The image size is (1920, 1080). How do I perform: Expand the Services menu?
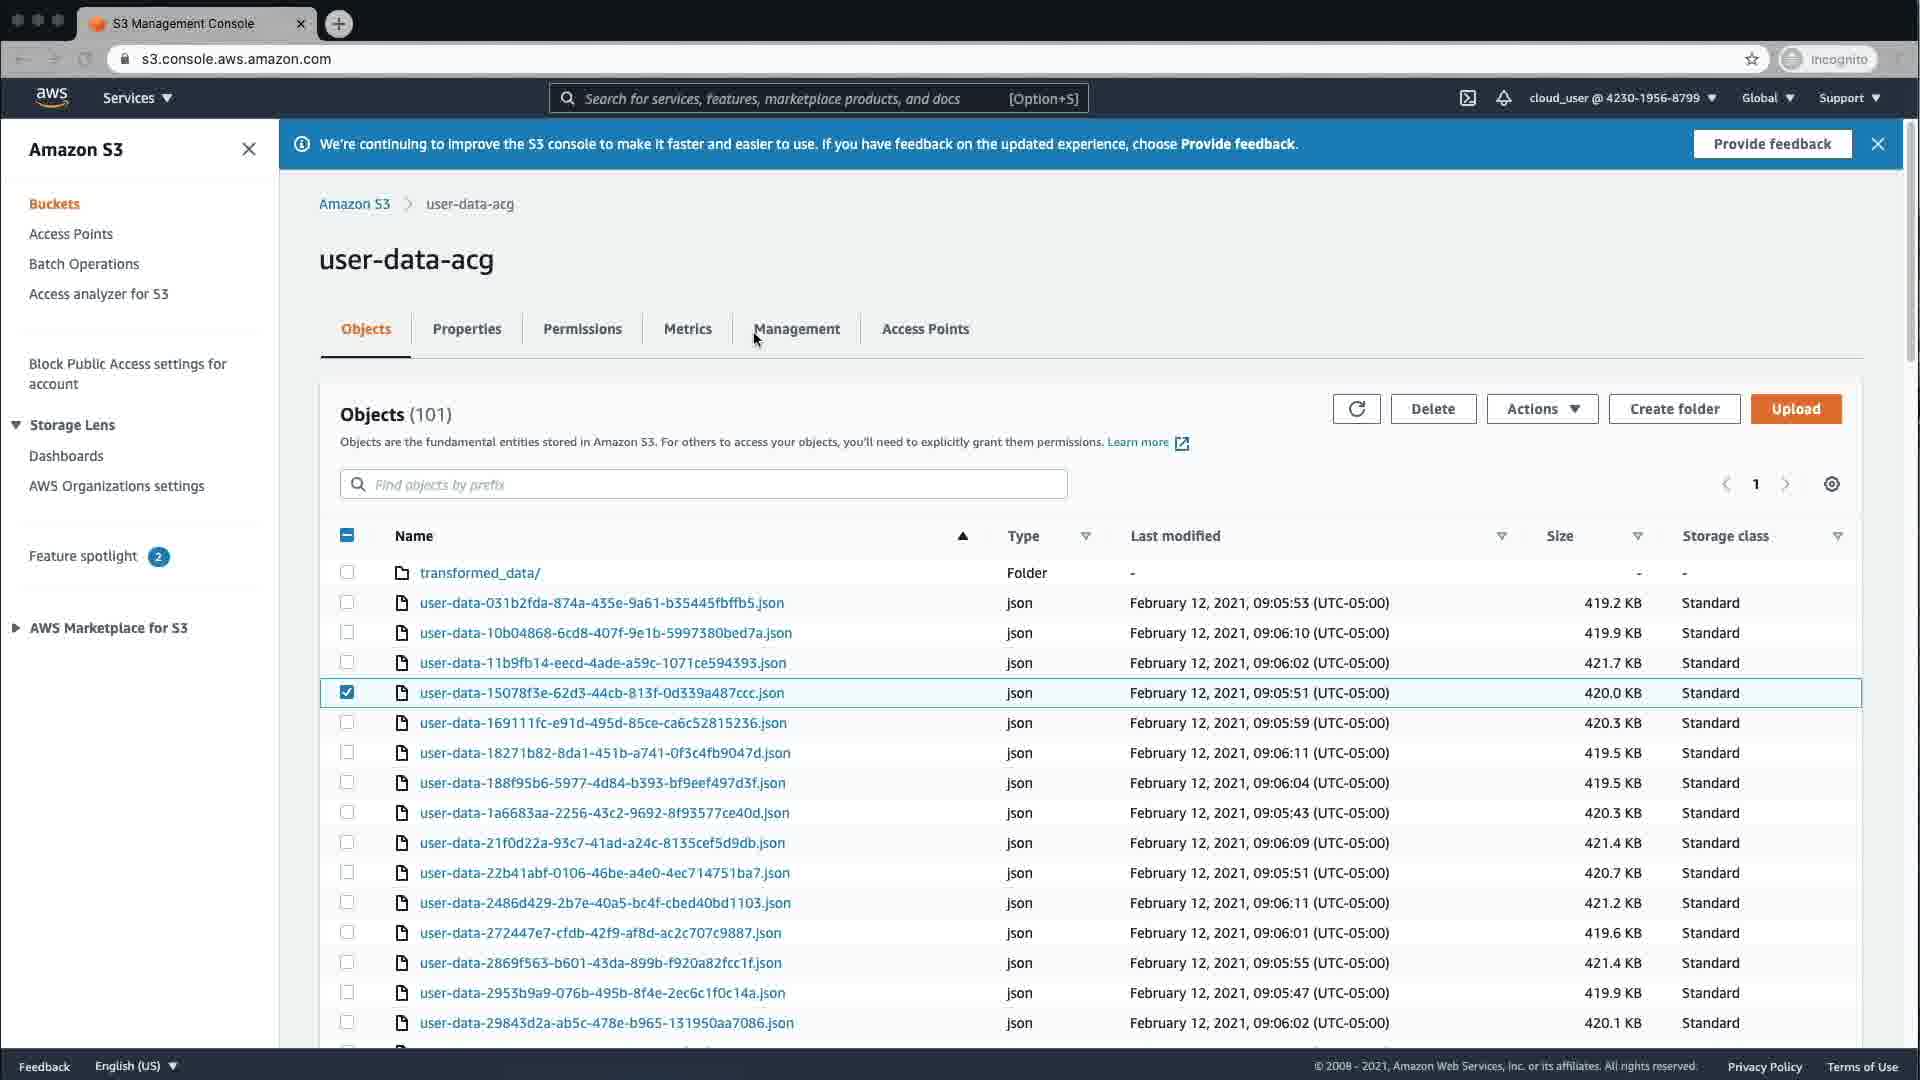point(138,98)
